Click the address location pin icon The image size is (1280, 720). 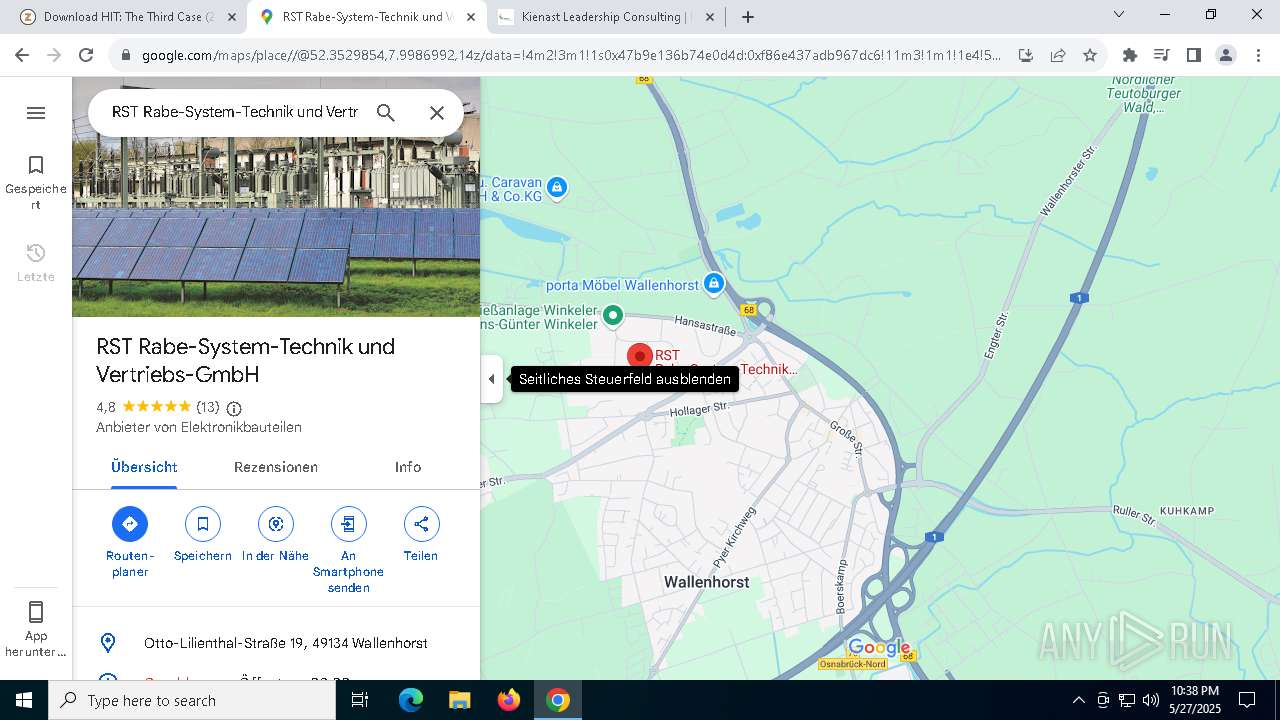click(x=108, y=643)
